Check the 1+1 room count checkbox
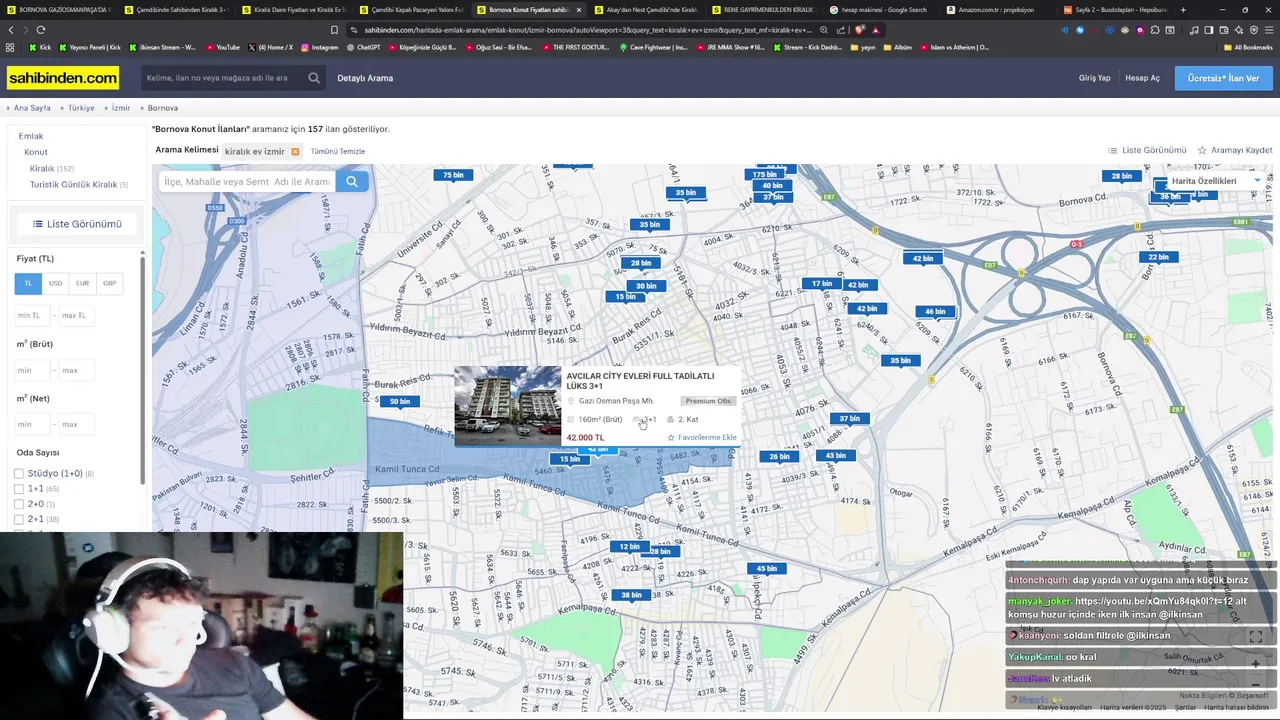Screen dimensions: 1280x720 [x=19, y=489]
